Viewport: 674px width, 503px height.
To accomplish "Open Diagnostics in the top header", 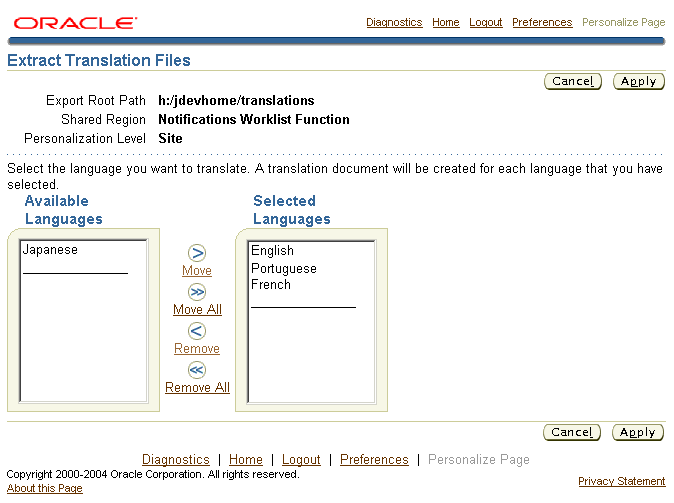I will (394, 22).
